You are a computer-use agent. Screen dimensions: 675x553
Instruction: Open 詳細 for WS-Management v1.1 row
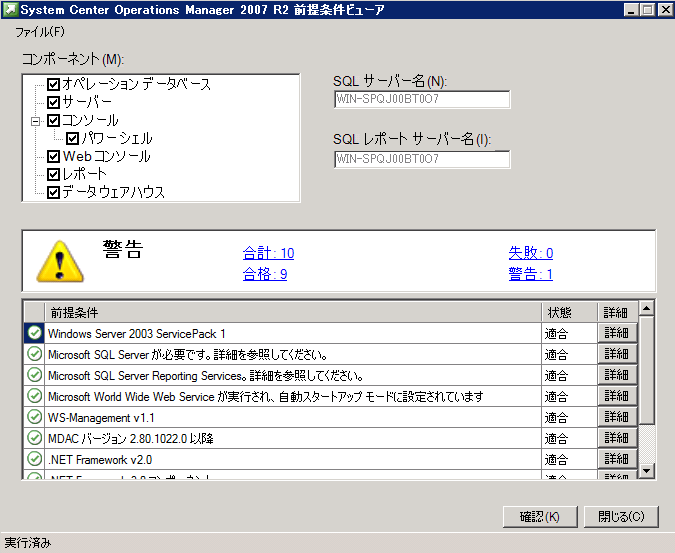tap(617, 417)
